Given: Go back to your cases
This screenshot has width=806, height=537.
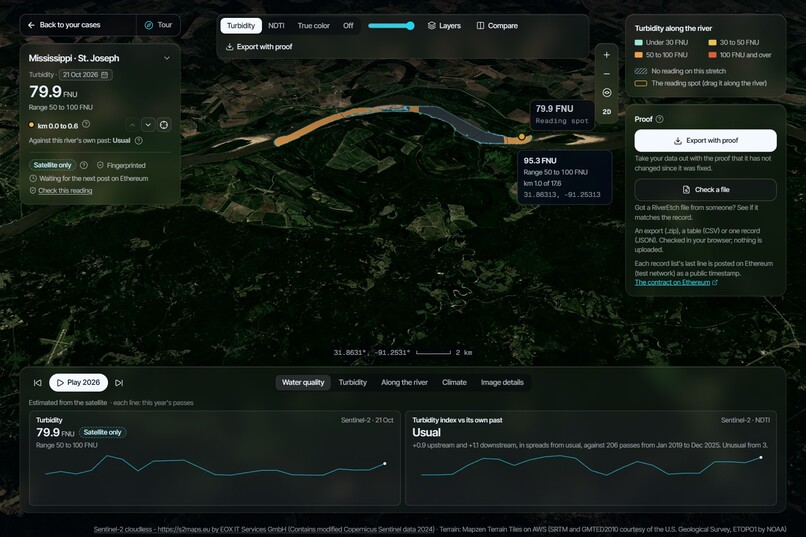Looking at the screenshot, I should (64, 25).
